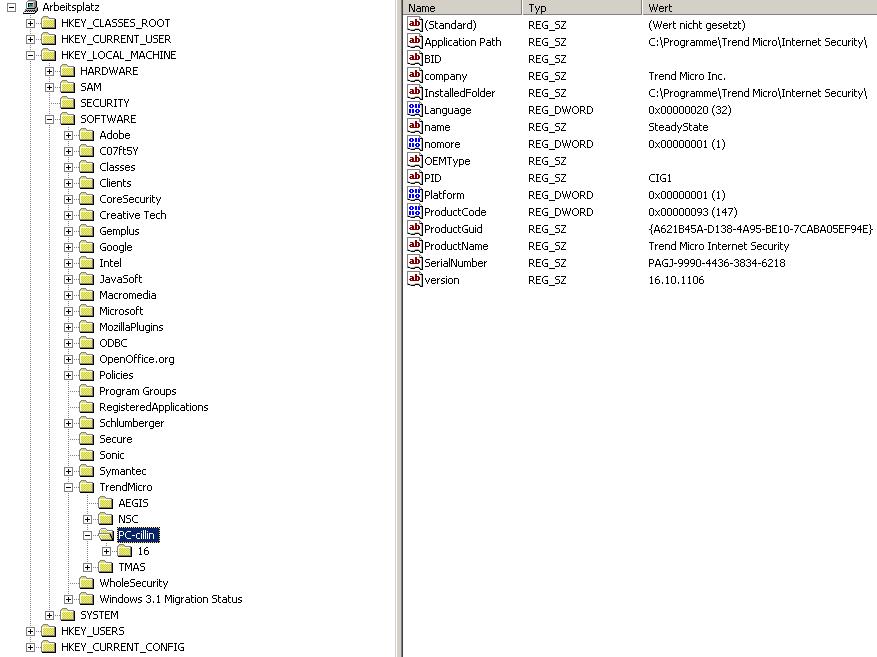The height and width of the screenshot is (657, 877).
Task: Click the string icon beside (Standard)
Action: (x=414, y=24)
